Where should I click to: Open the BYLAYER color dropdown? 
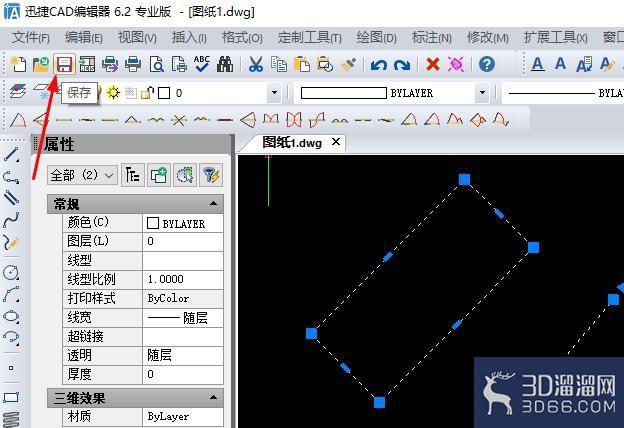click(x=482, y=93)
